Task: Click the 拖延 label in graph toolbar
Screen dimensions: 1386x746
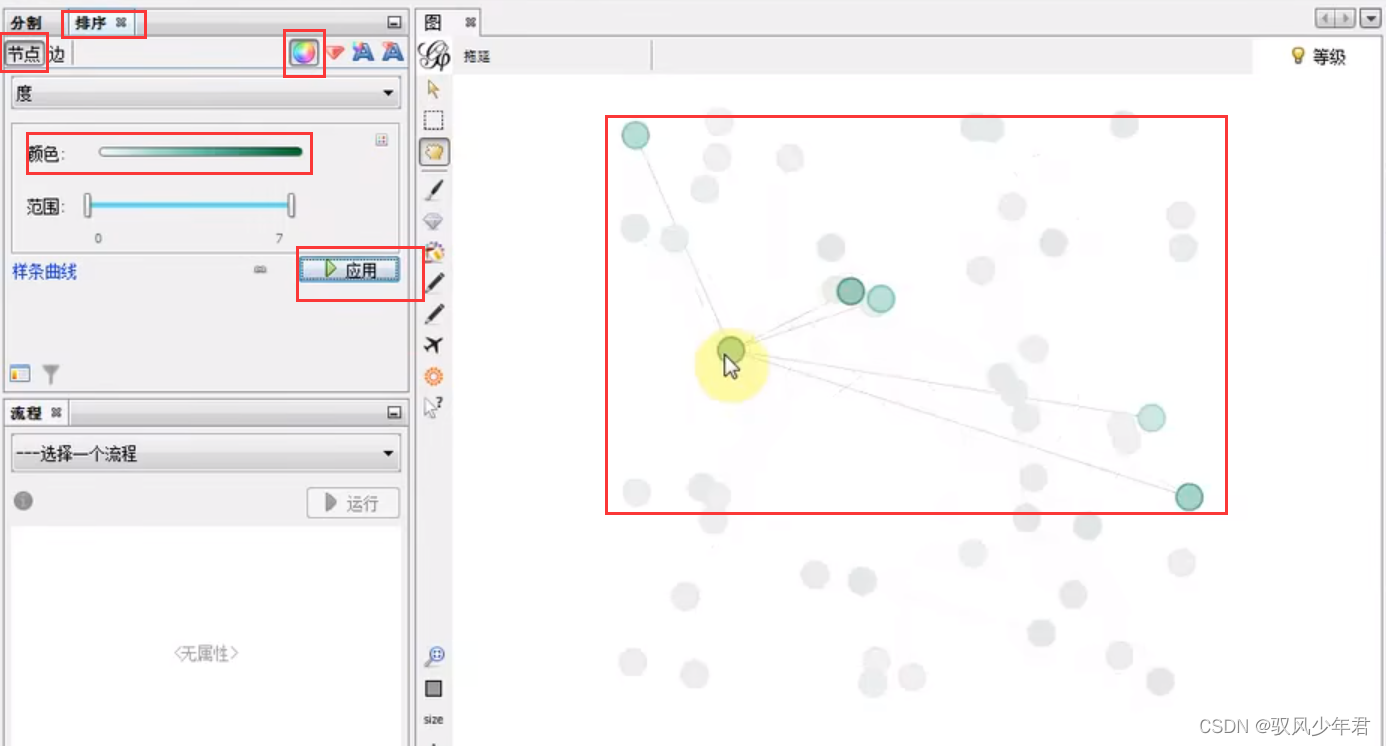Action: (477, 57)
